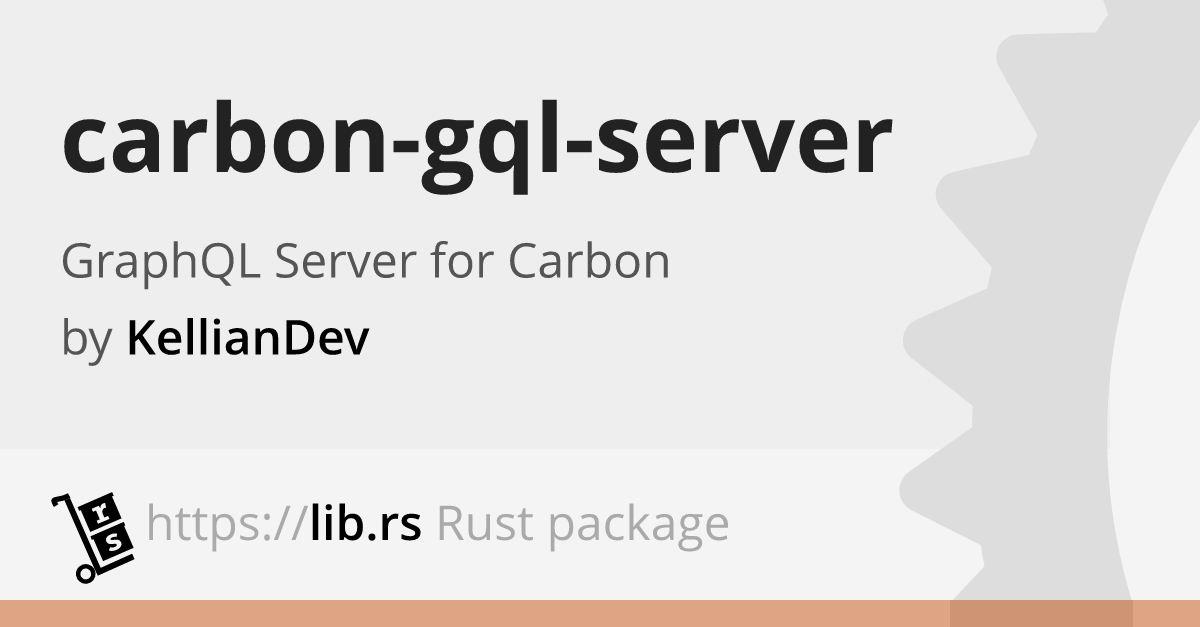Image resolution: width=1200 pixels, height=627 pixels.
Task: Click the darker orange segment below the gear
Action: click(1041, 613)
